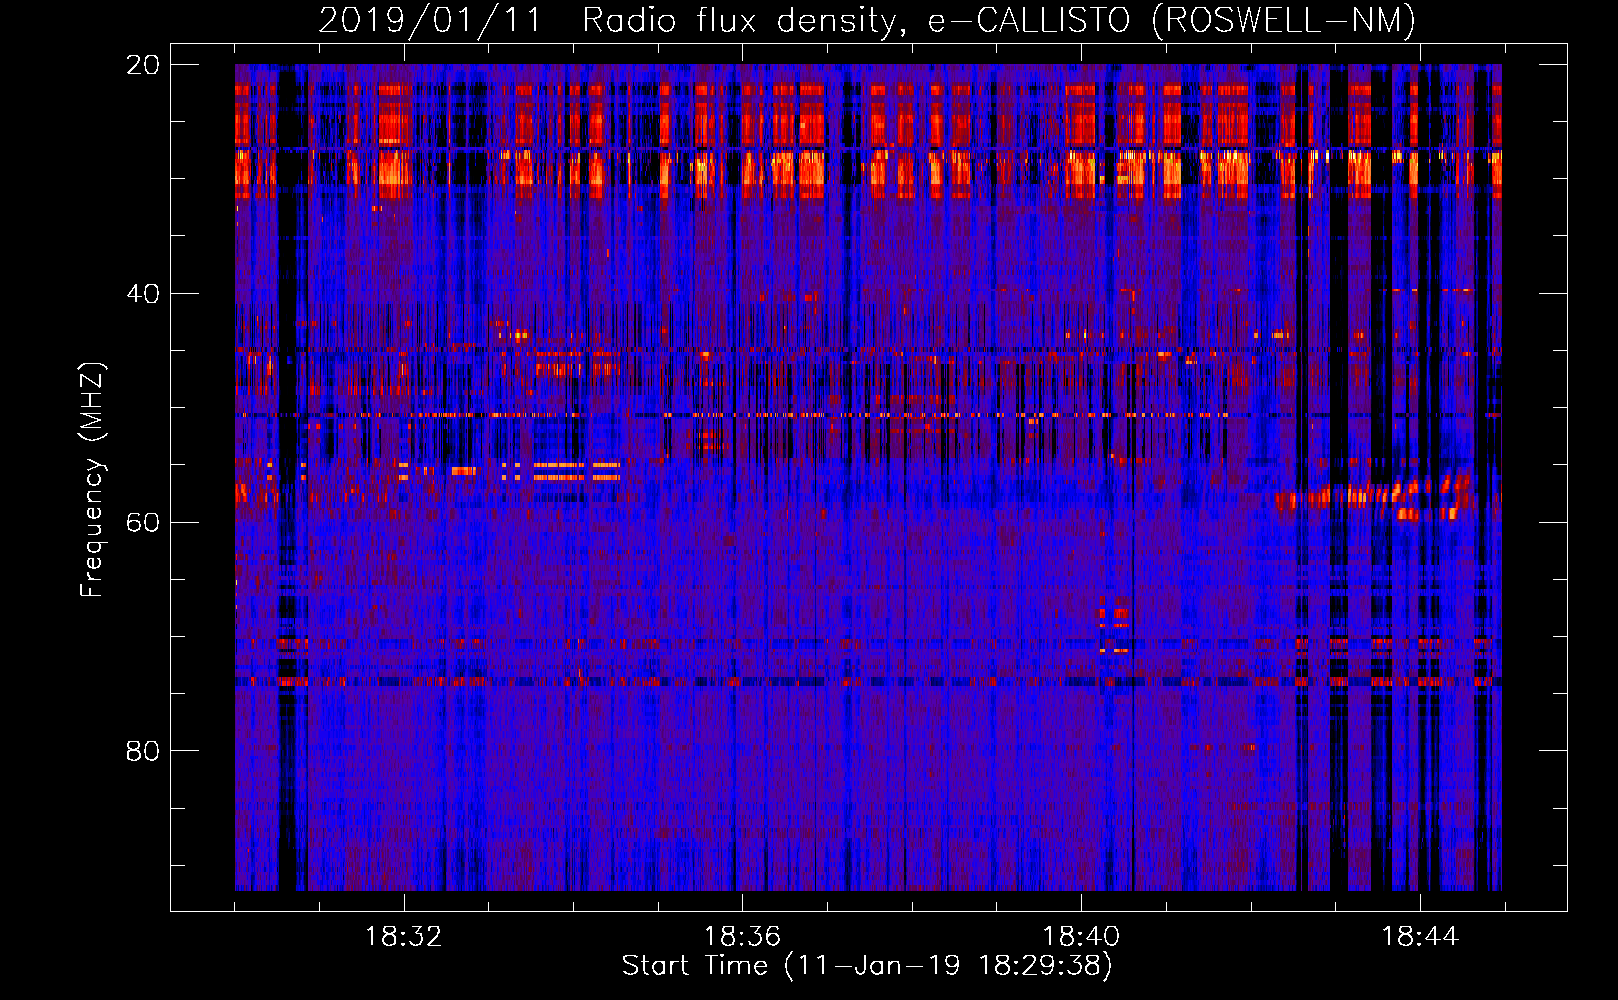1618x1000 pixels.
Task: Click the '80' frequency tick label
Action: 143,751
